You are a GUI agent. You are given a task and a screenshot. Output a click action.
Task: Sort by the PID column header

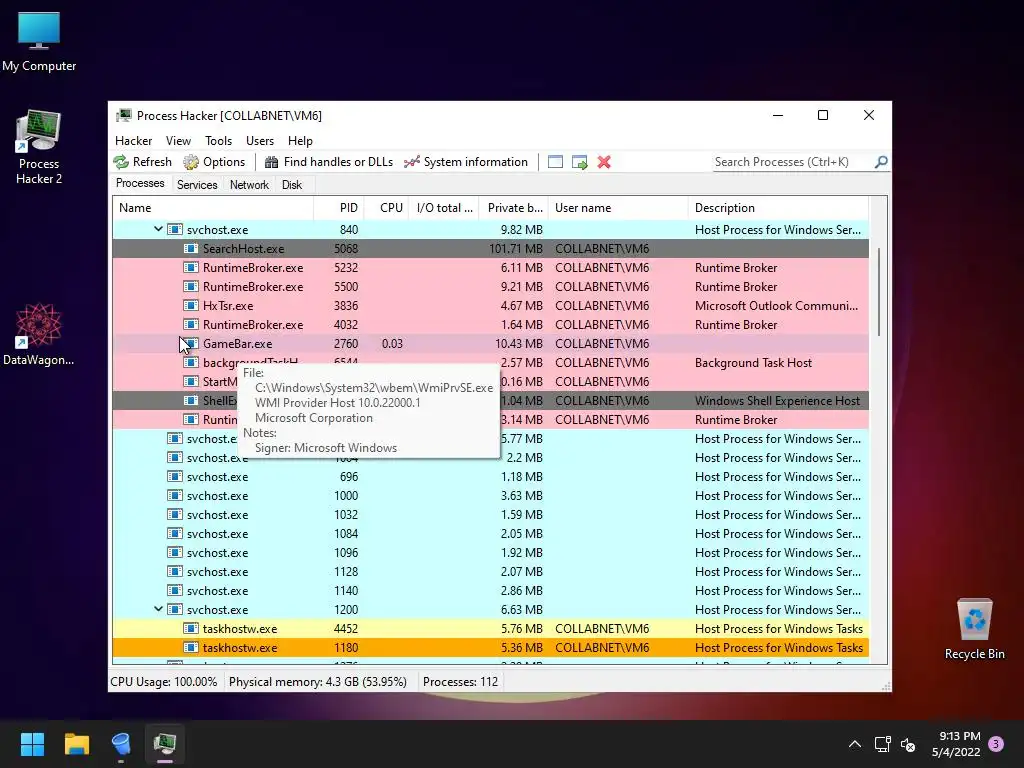[339, 208]
